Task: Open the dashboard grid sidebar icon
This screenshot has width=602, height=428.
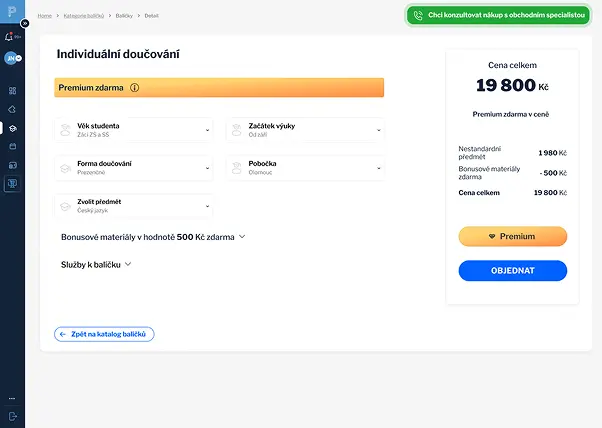Action: 12,91
